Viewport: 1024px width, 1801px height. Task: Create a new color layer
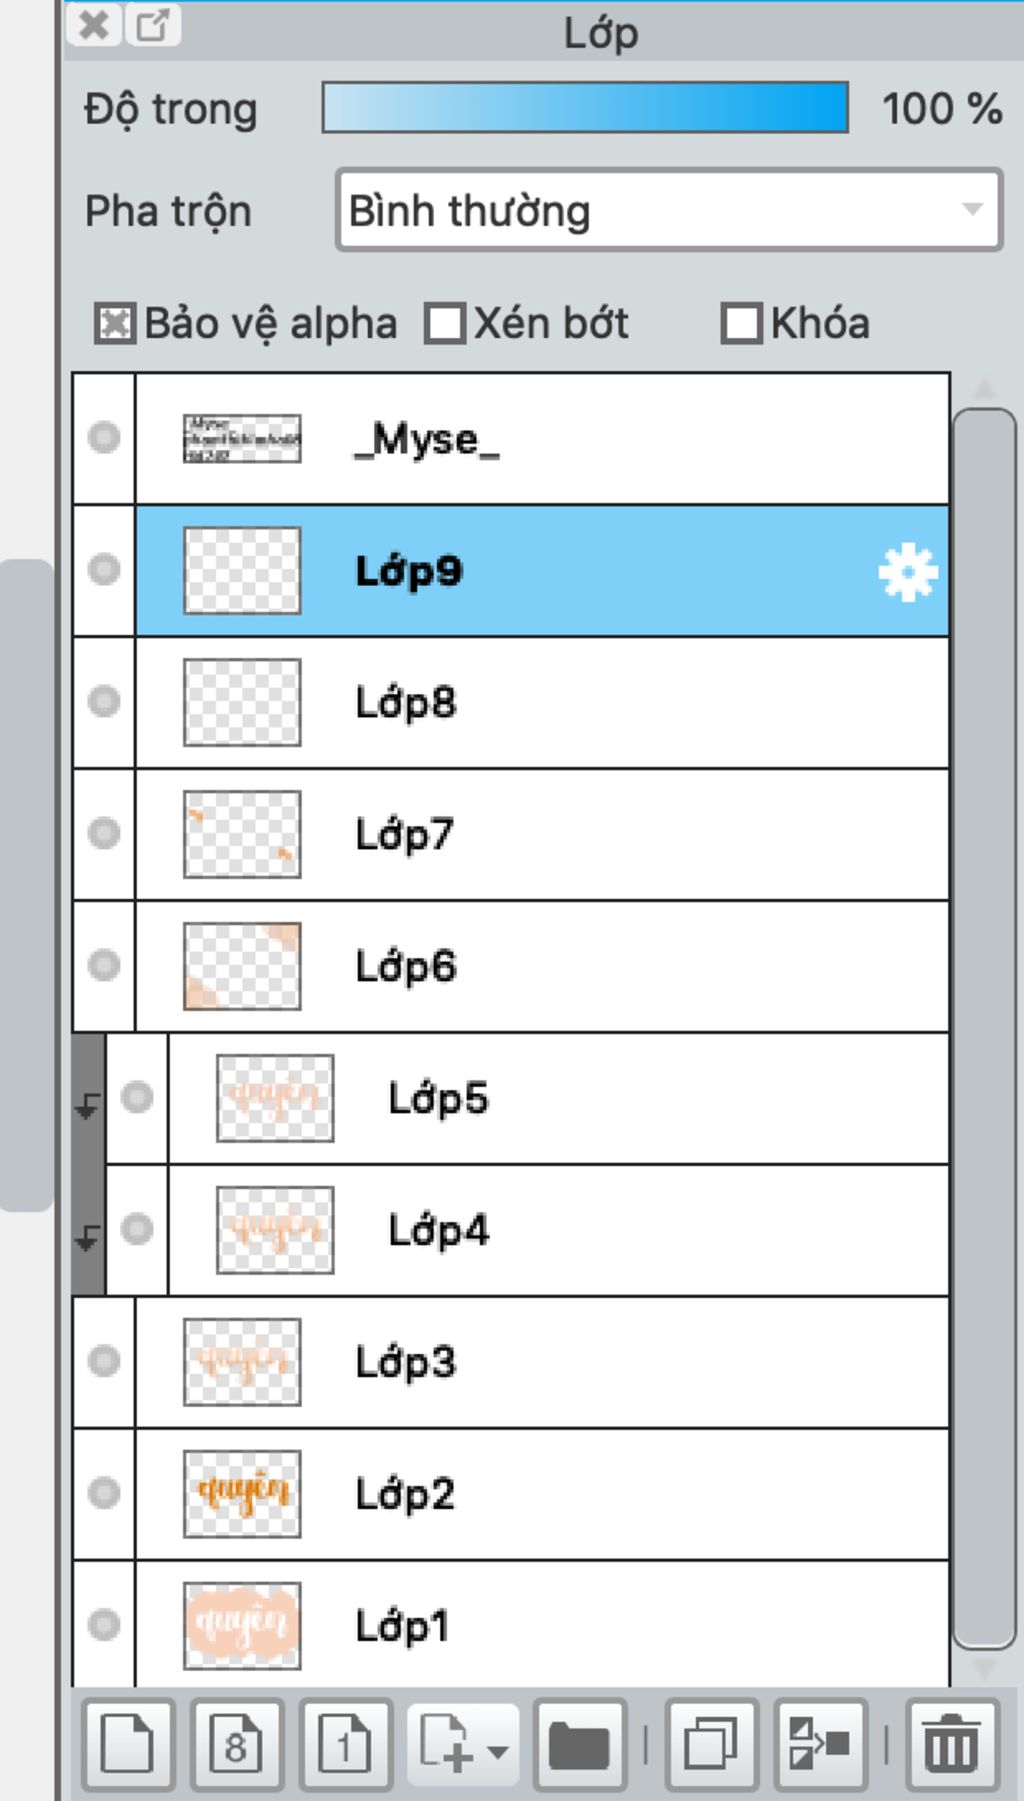pos(128,1745)
